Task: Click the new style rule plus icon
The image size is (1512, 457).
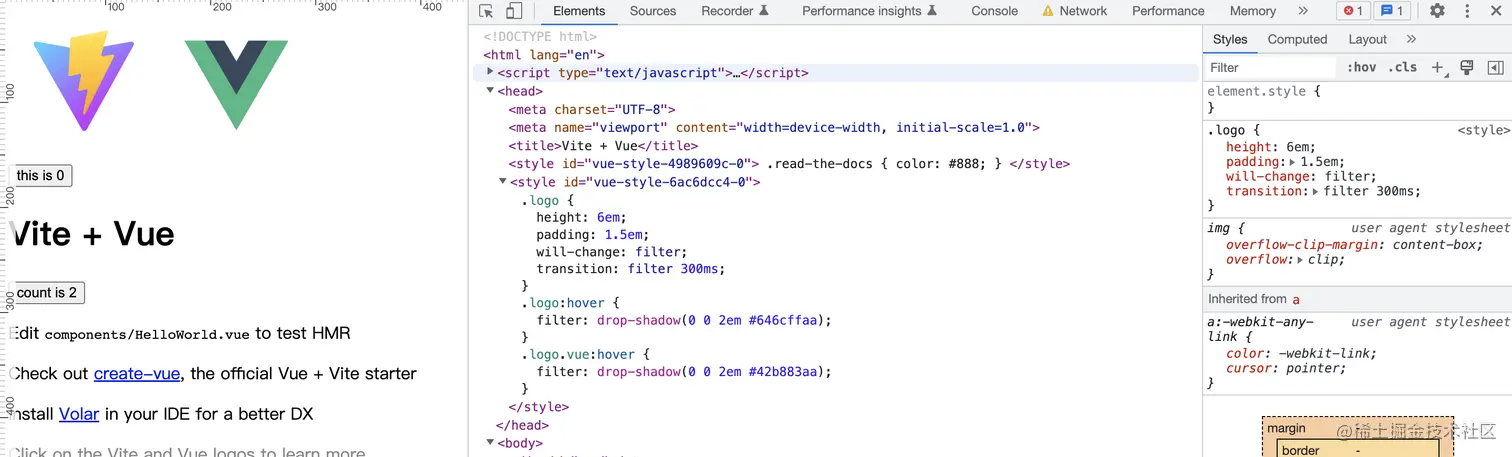Action: [1438, 68]
